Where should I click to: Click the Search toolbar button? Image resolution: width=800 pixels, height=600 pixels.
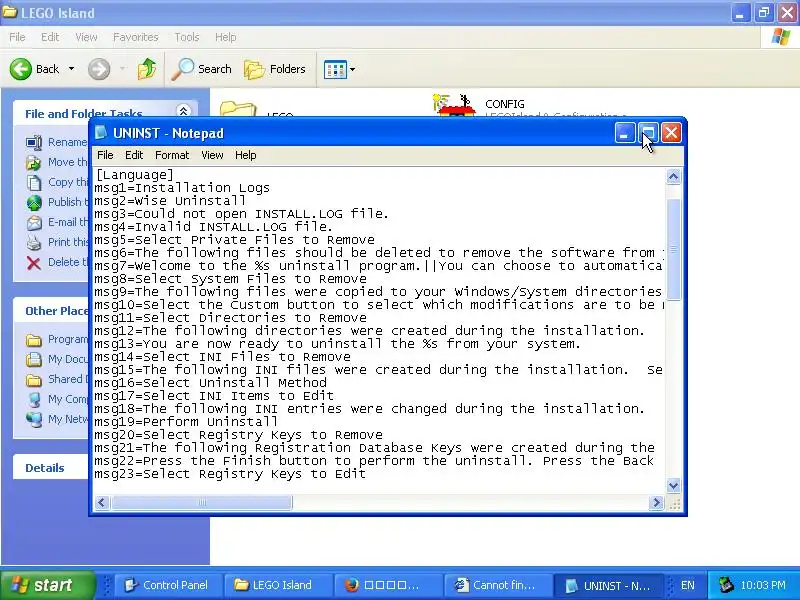point(202,69)
